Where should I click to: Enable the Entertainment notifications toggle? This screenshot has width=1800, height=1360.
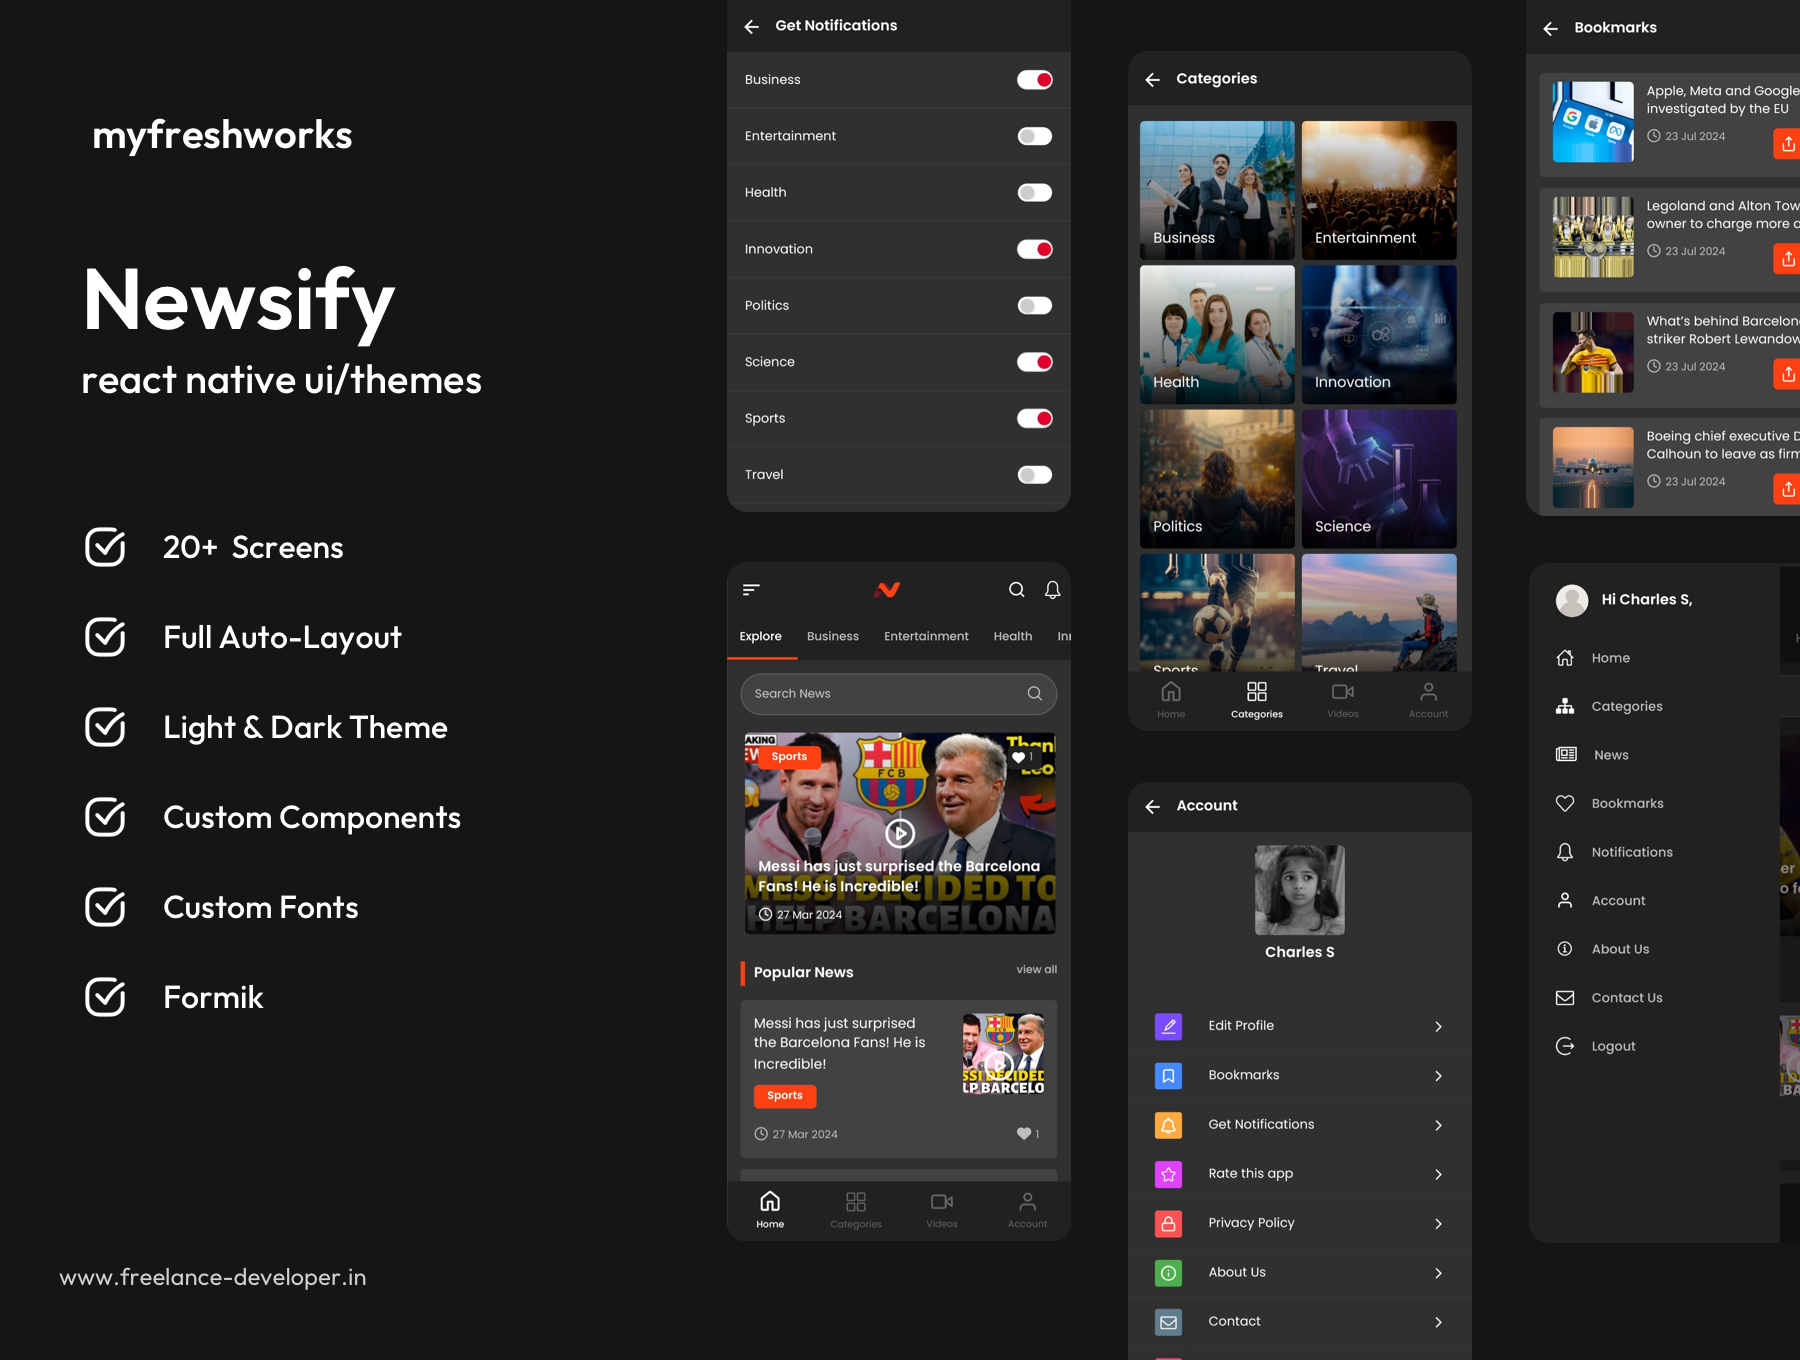pos(1034,136)
